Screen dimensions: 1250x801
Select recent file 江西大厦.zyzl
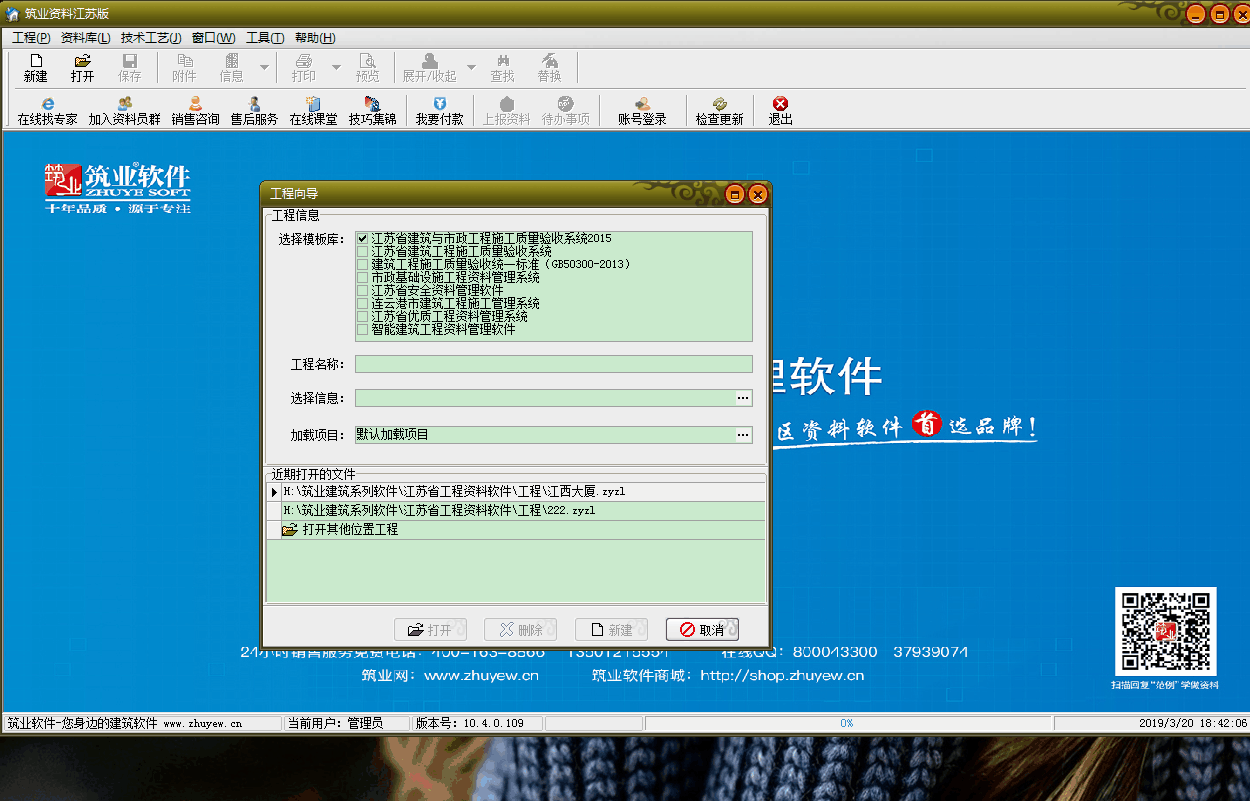pyautogui.click(x=454, y=492)
